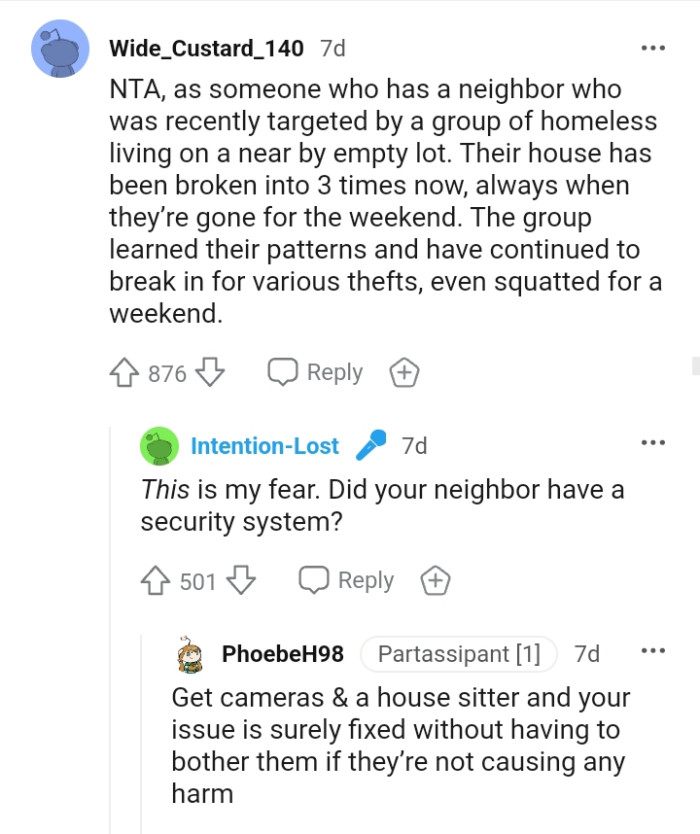Open Intention-Lost's user profile
The height and width of the screenshot is (834, 700).
(x=264, y=446)
